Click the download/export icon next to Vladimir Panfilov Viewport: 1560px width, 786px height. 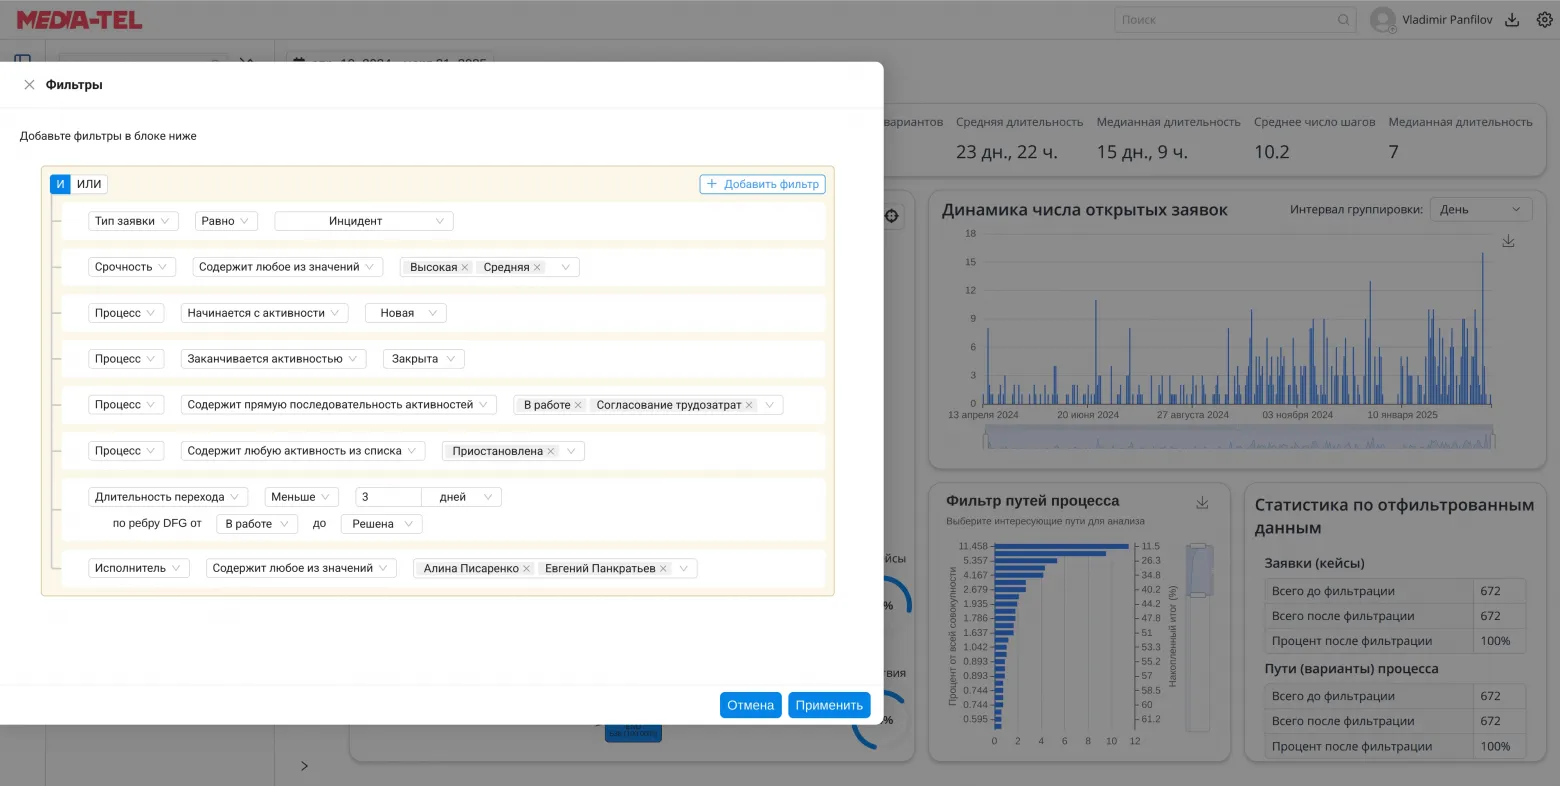1511,19
